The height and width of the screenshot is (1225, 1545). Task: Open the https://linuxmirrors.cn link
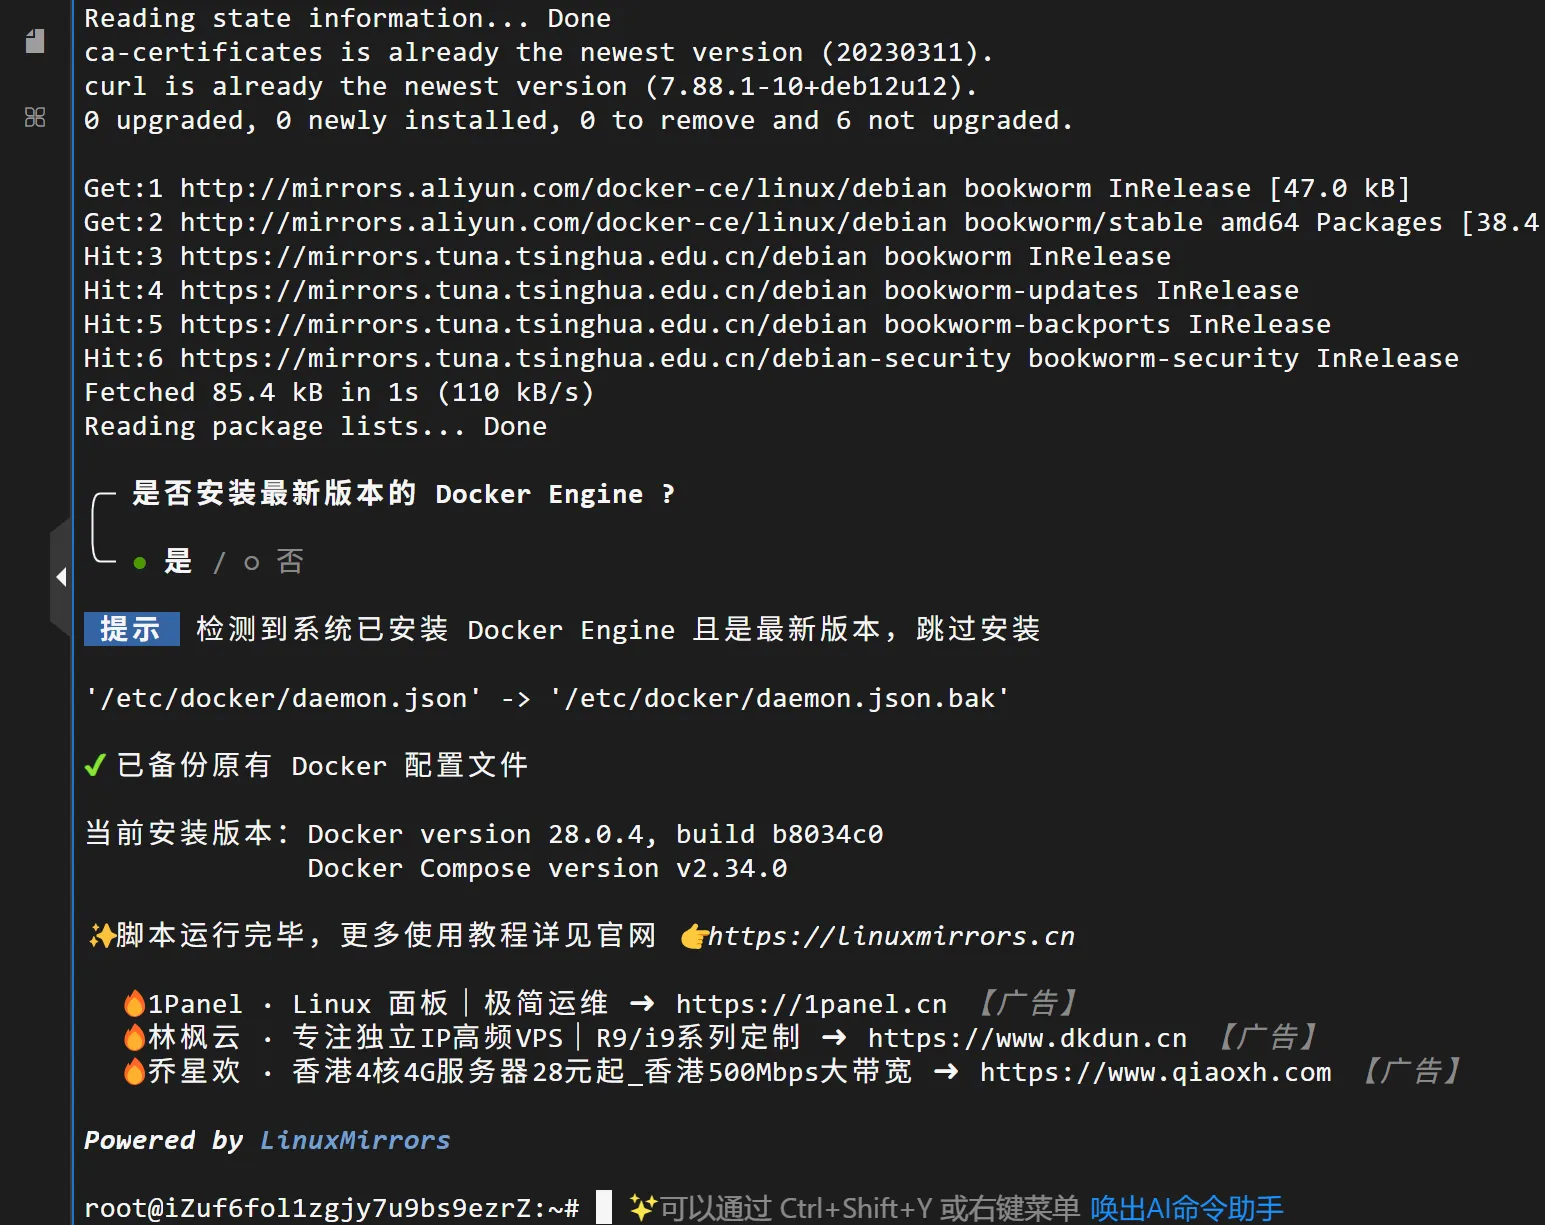click(x=890, y=936)
